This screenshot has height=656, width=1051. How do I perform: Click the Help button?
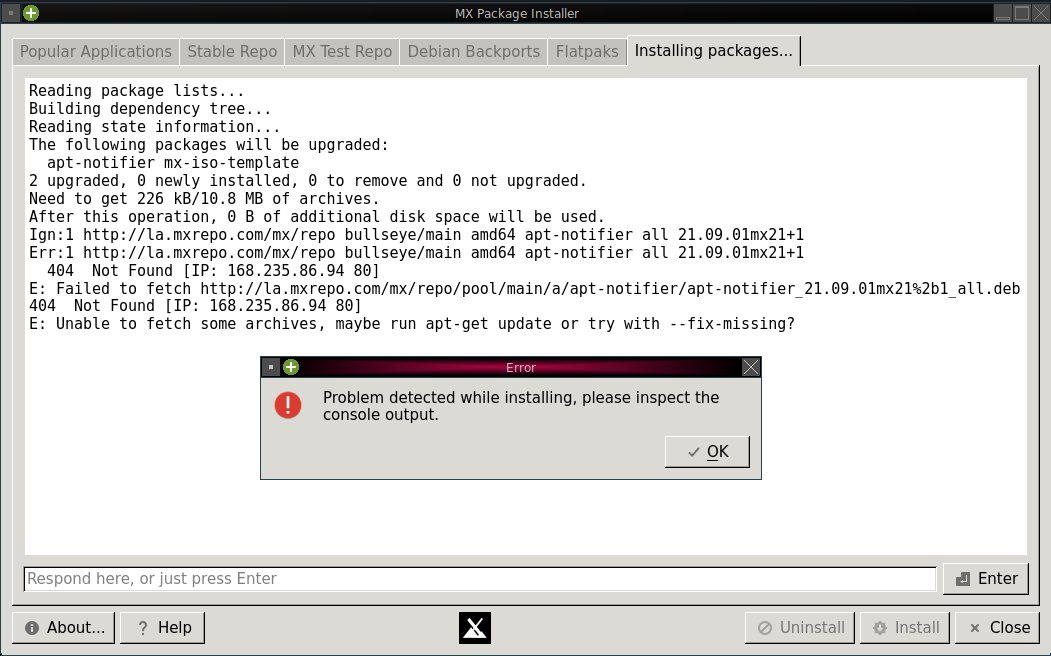coord(162,628)
